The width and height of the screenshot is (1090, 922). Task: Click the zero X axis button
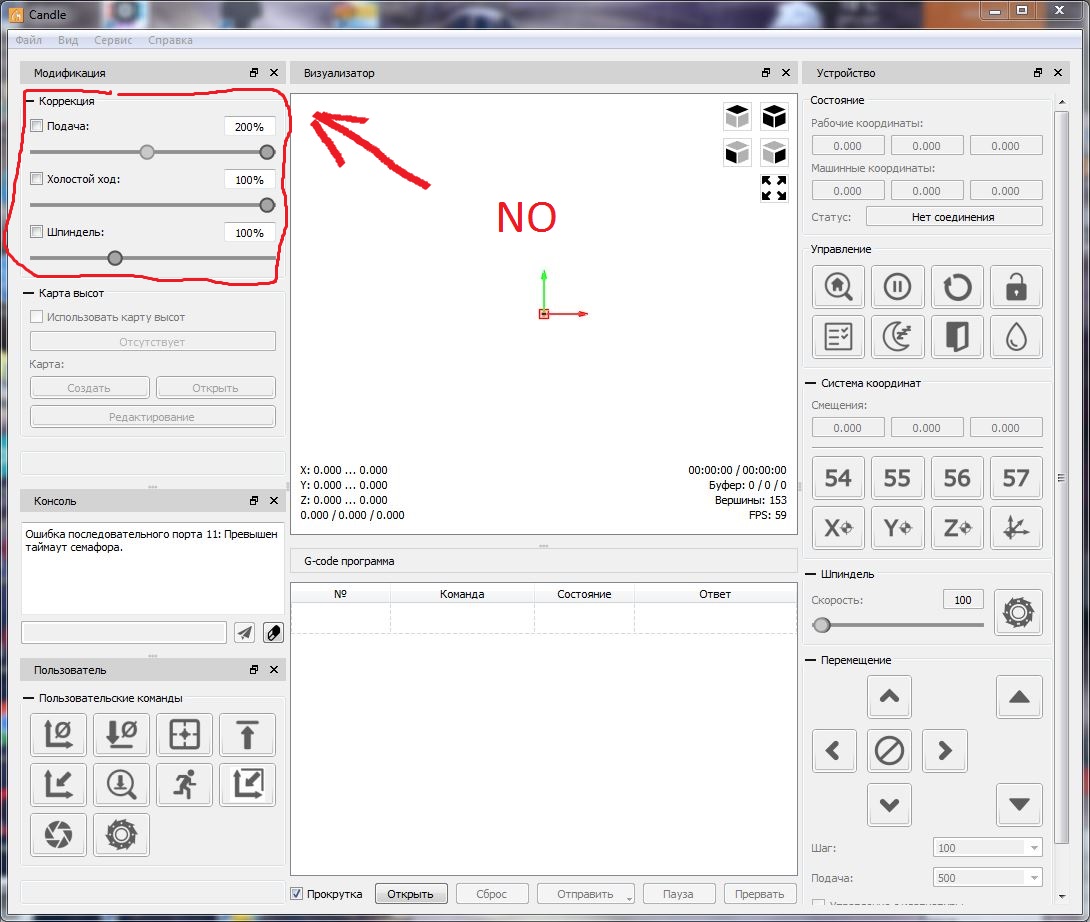point(838,529)
